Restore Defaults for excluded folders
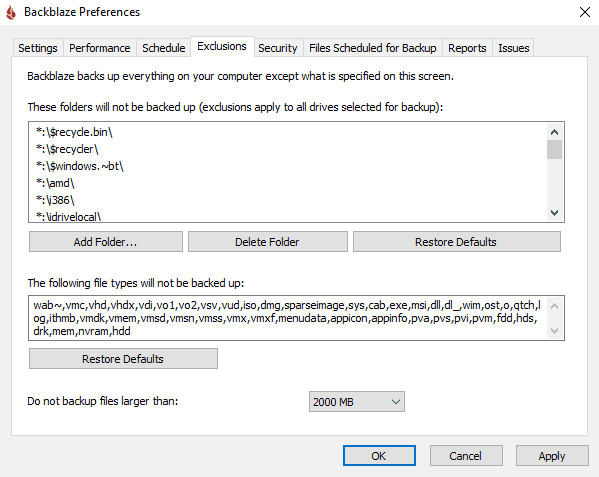This screenshot has width=599, height=477. click(457, 242)
